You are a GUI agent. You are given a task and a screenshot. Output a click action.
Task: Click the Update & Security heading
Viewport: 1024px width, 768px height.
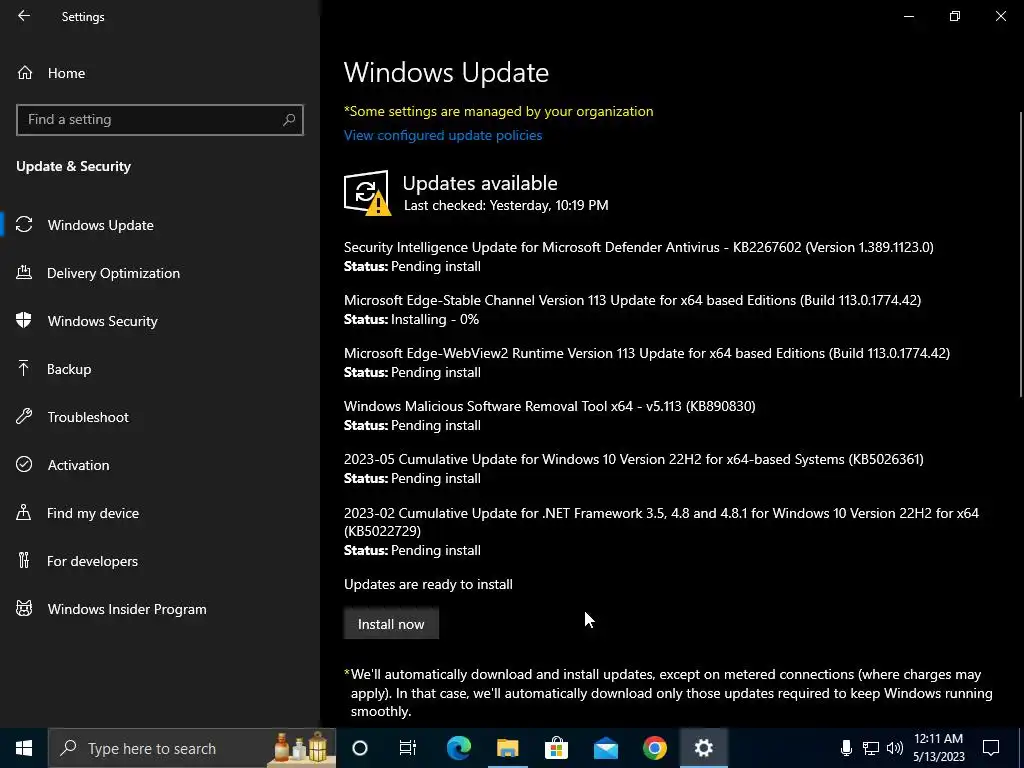click(x=73, y=166)
